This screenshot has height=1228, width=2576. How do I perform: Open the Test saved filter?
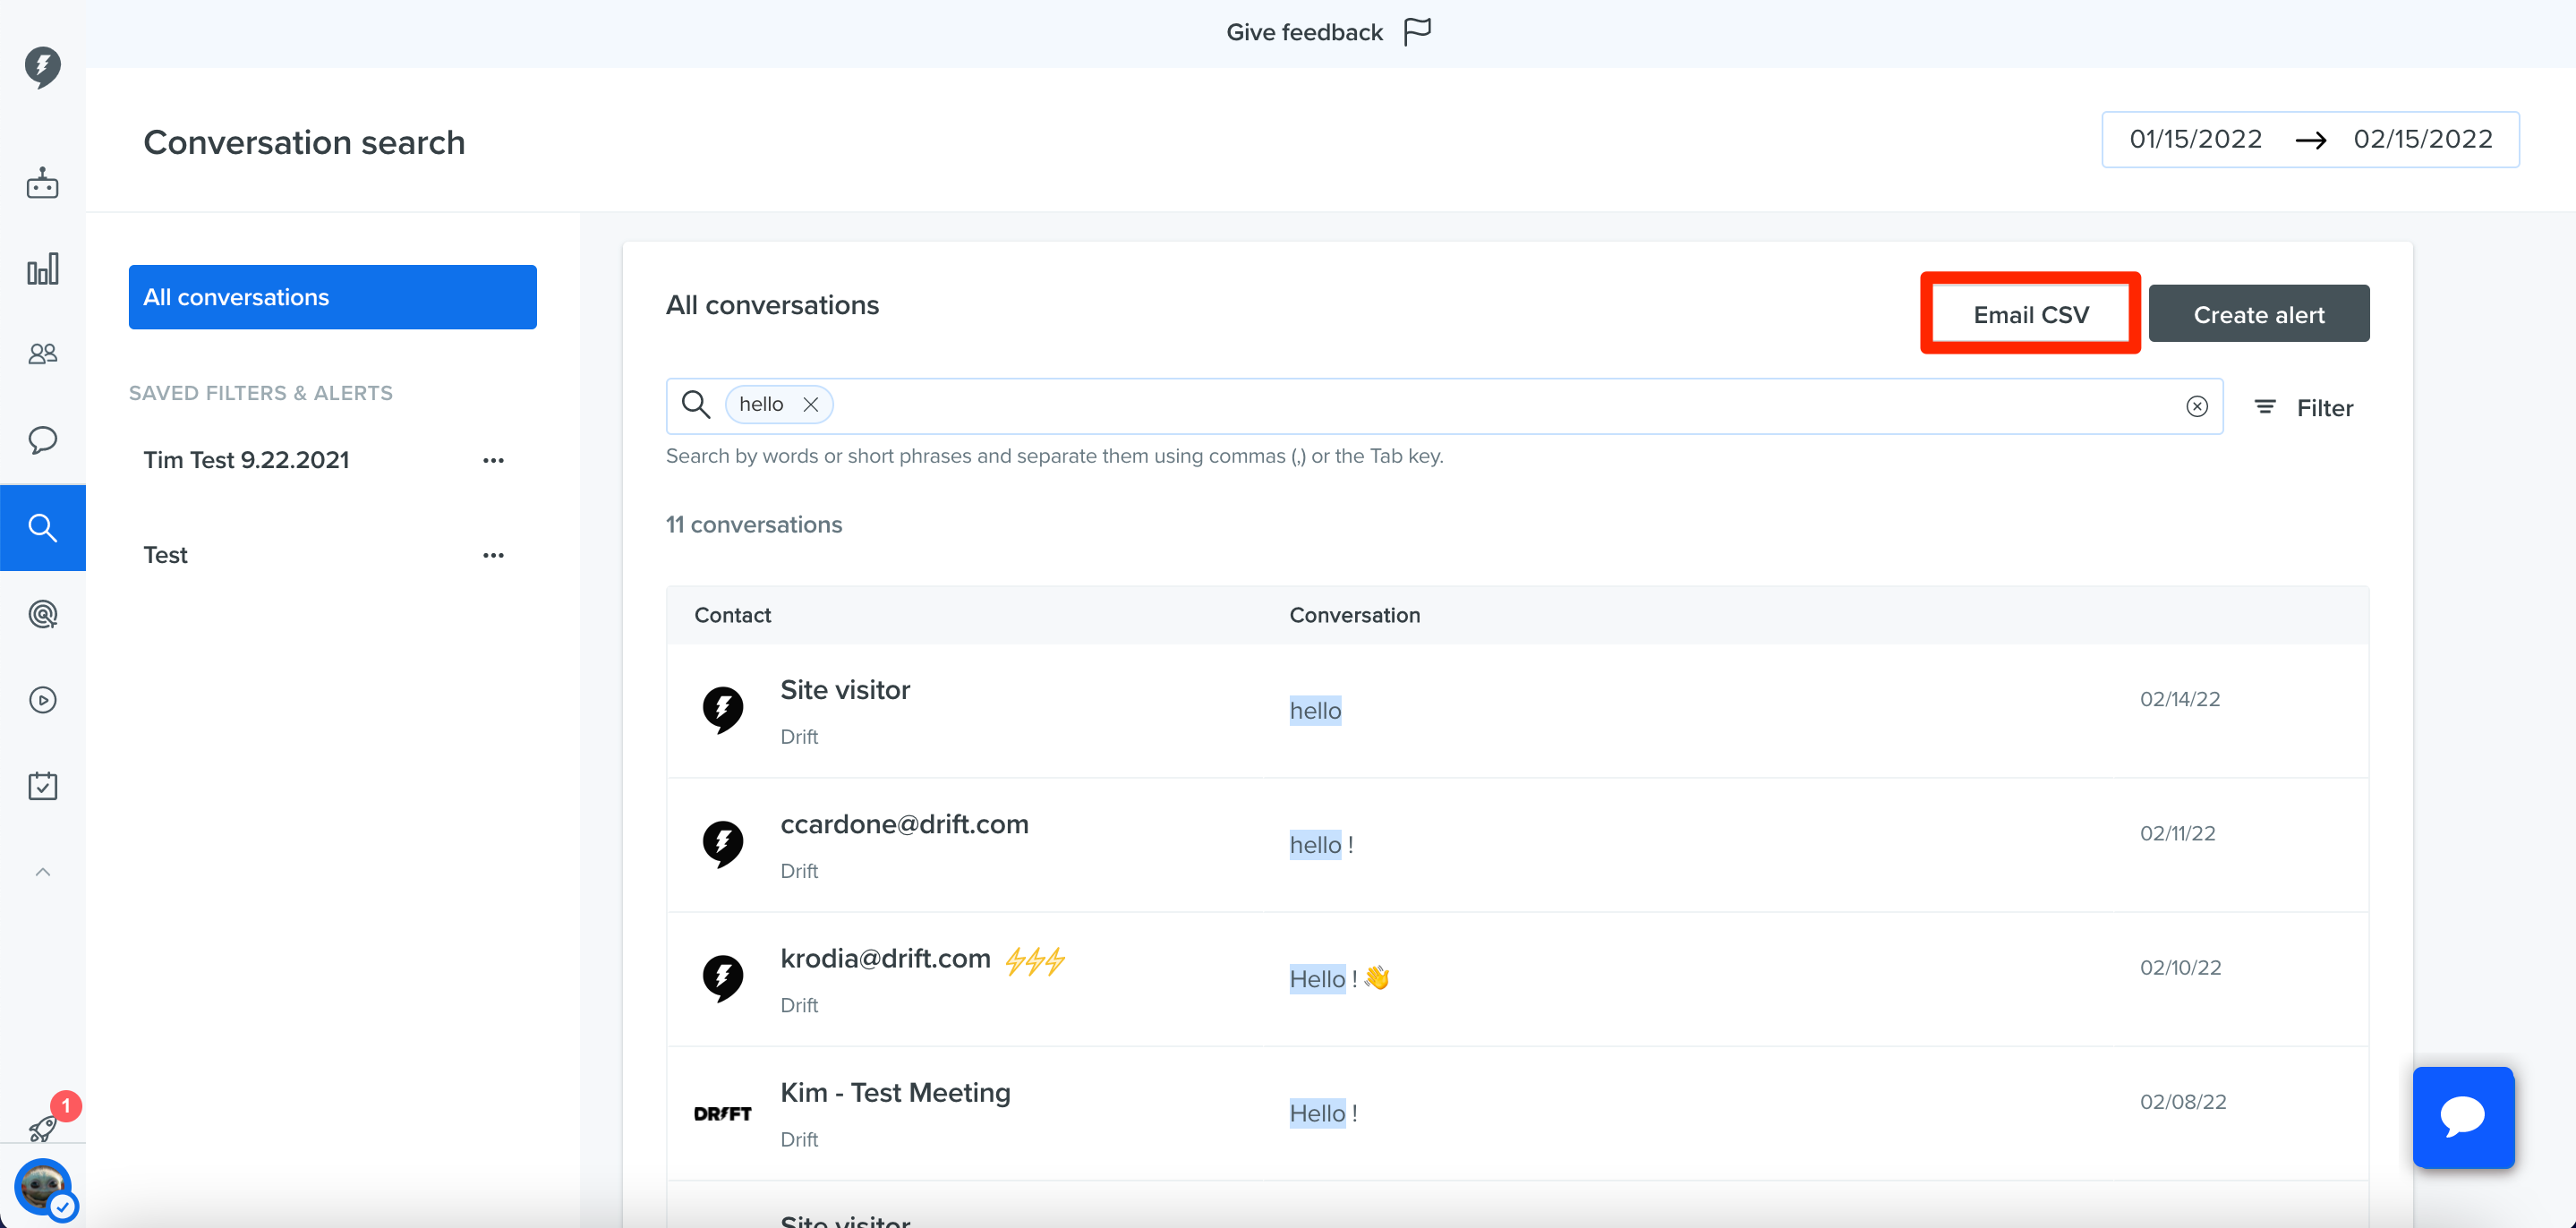(165, 555)
